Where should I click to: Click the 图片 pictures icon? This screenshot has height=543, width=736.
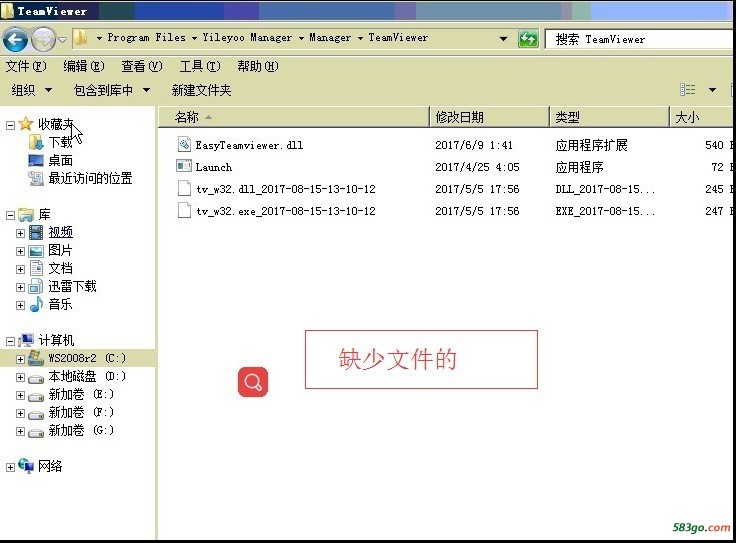tap(36, 251)
